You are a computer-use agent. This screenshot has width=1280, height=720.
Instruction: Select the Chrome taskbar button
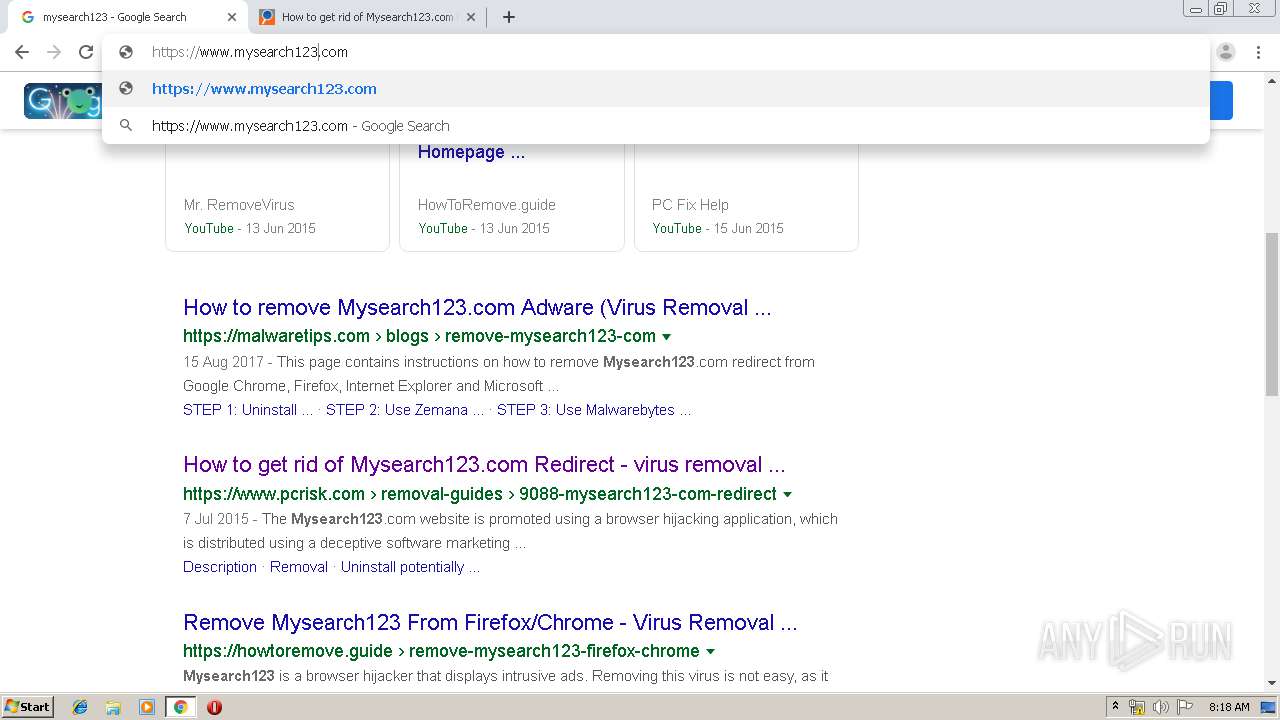(x=180, y=707)
